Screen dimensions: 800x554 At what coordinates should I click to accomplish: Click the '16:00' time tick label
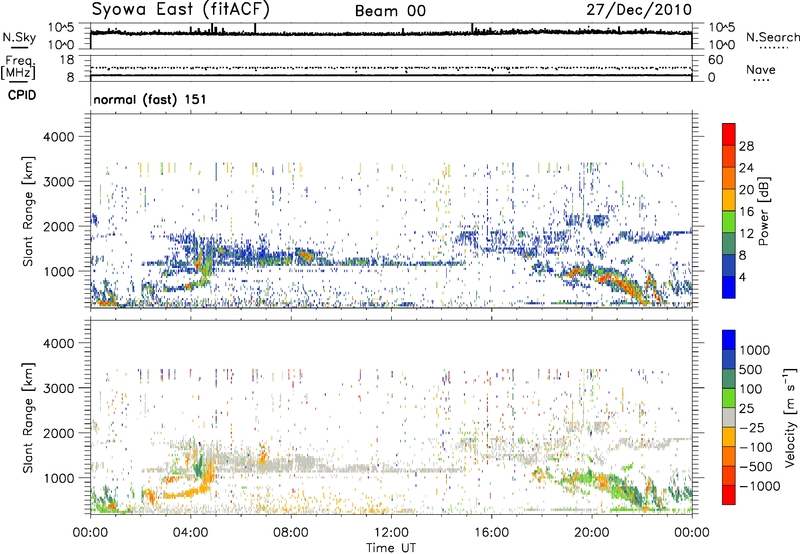click(x=491, y=533)
